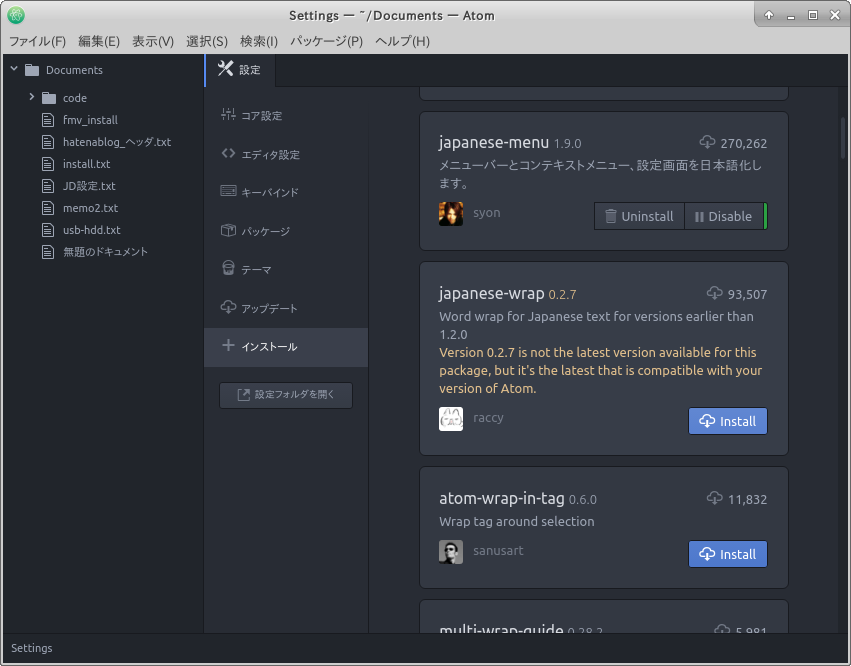
Task: Open 無題のドキュメント in the tree
Action: click(105, 252)
